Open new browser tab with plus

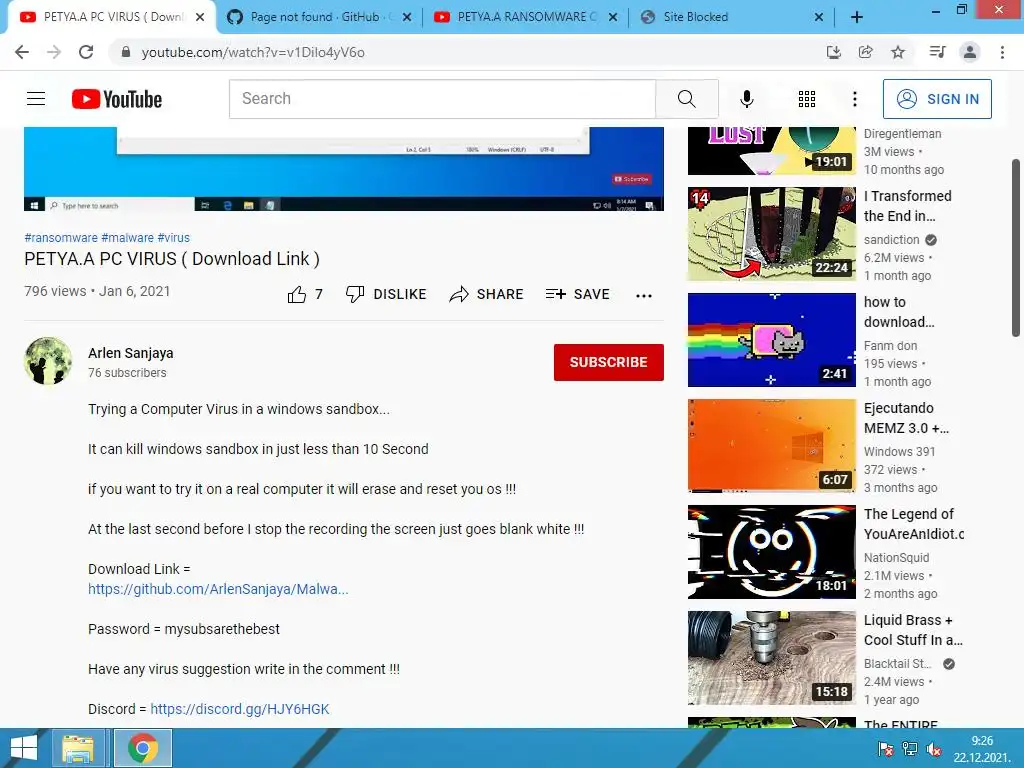(857, 18)
